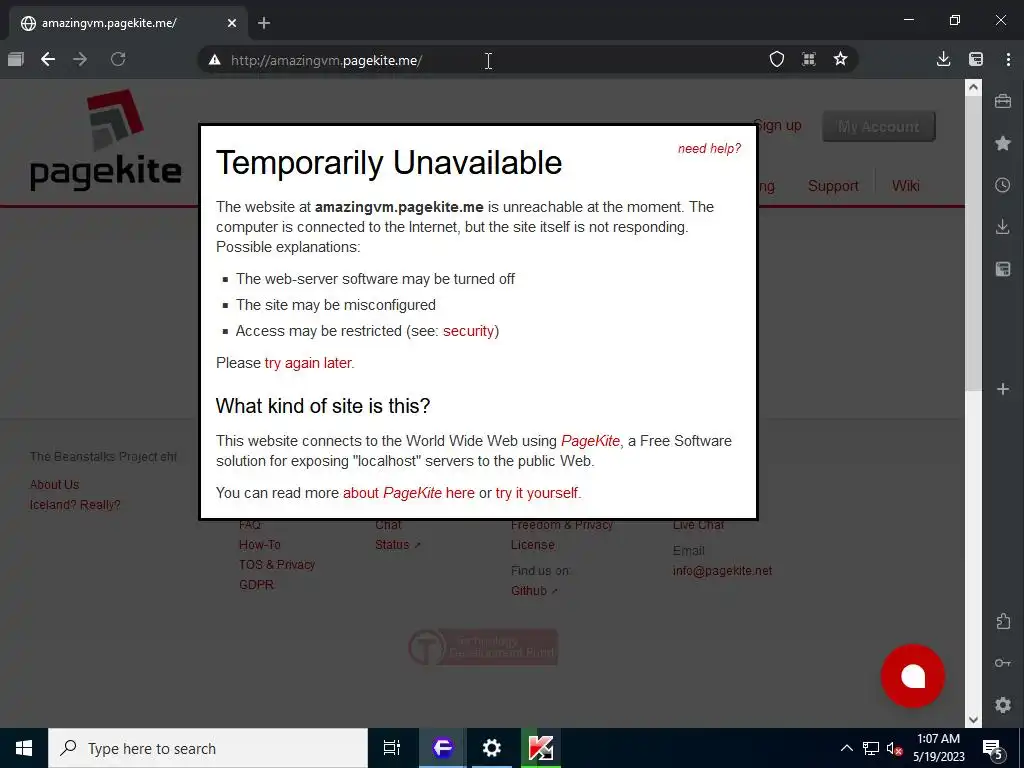Click the taskbar search box
The height and width of the screenshot is (768, 1024).
tap(208, 748)
